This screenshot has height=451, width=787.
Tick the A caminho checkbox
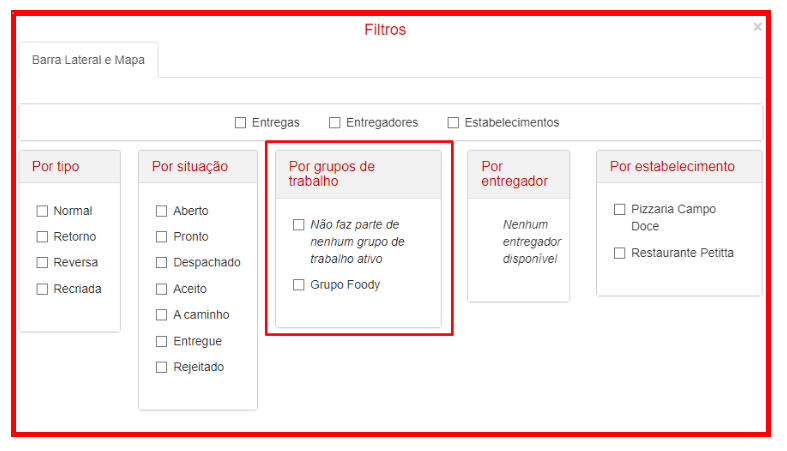162,315
